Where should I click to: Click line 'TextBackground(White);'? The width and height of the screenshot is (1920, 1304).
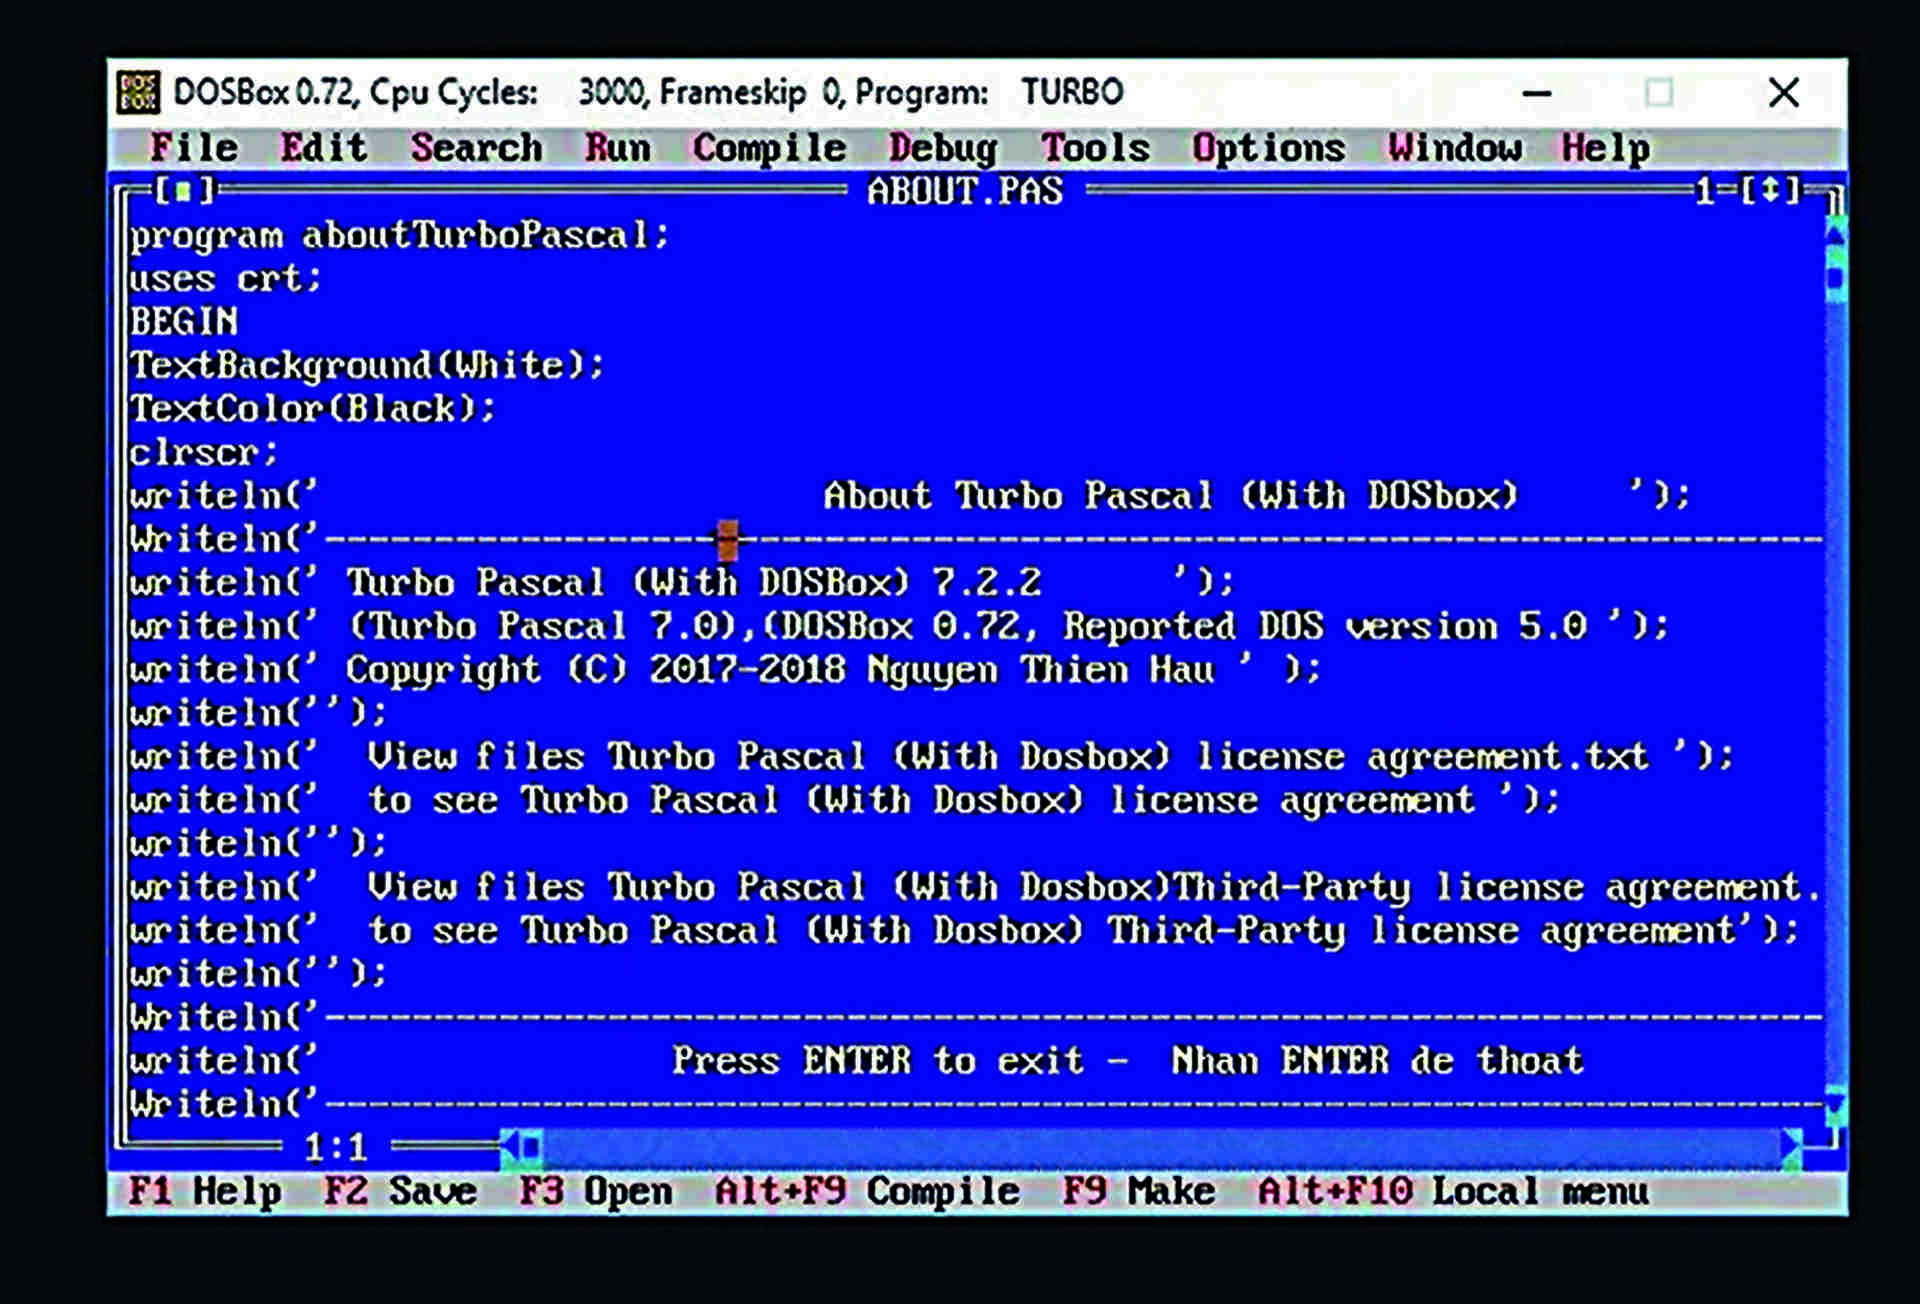tap(367, 365)
